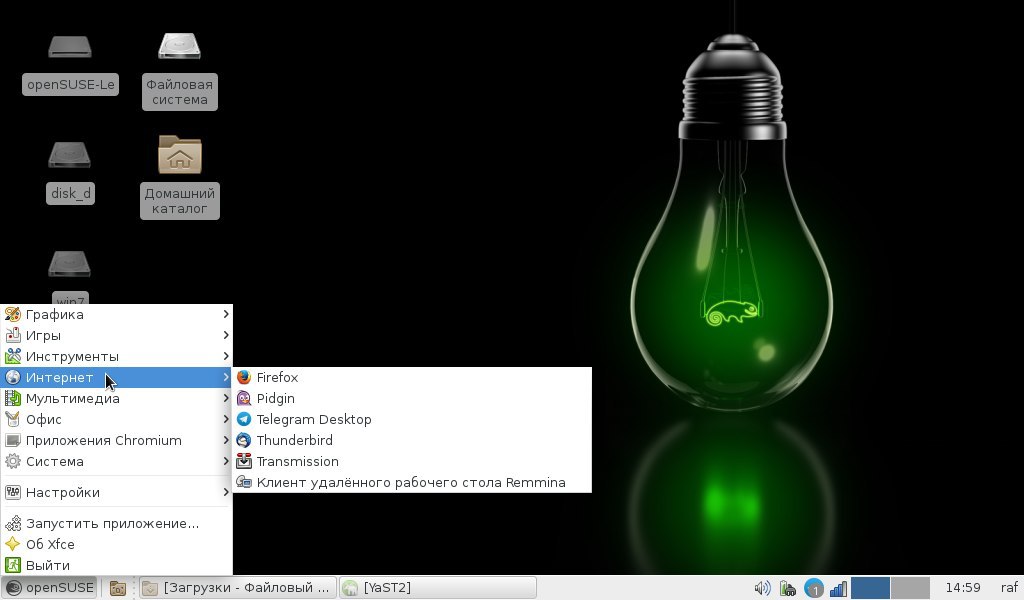Launch Firefox from the Интернет submenu
Viewport: 1024px width, 600px height.
pos(412,377)
